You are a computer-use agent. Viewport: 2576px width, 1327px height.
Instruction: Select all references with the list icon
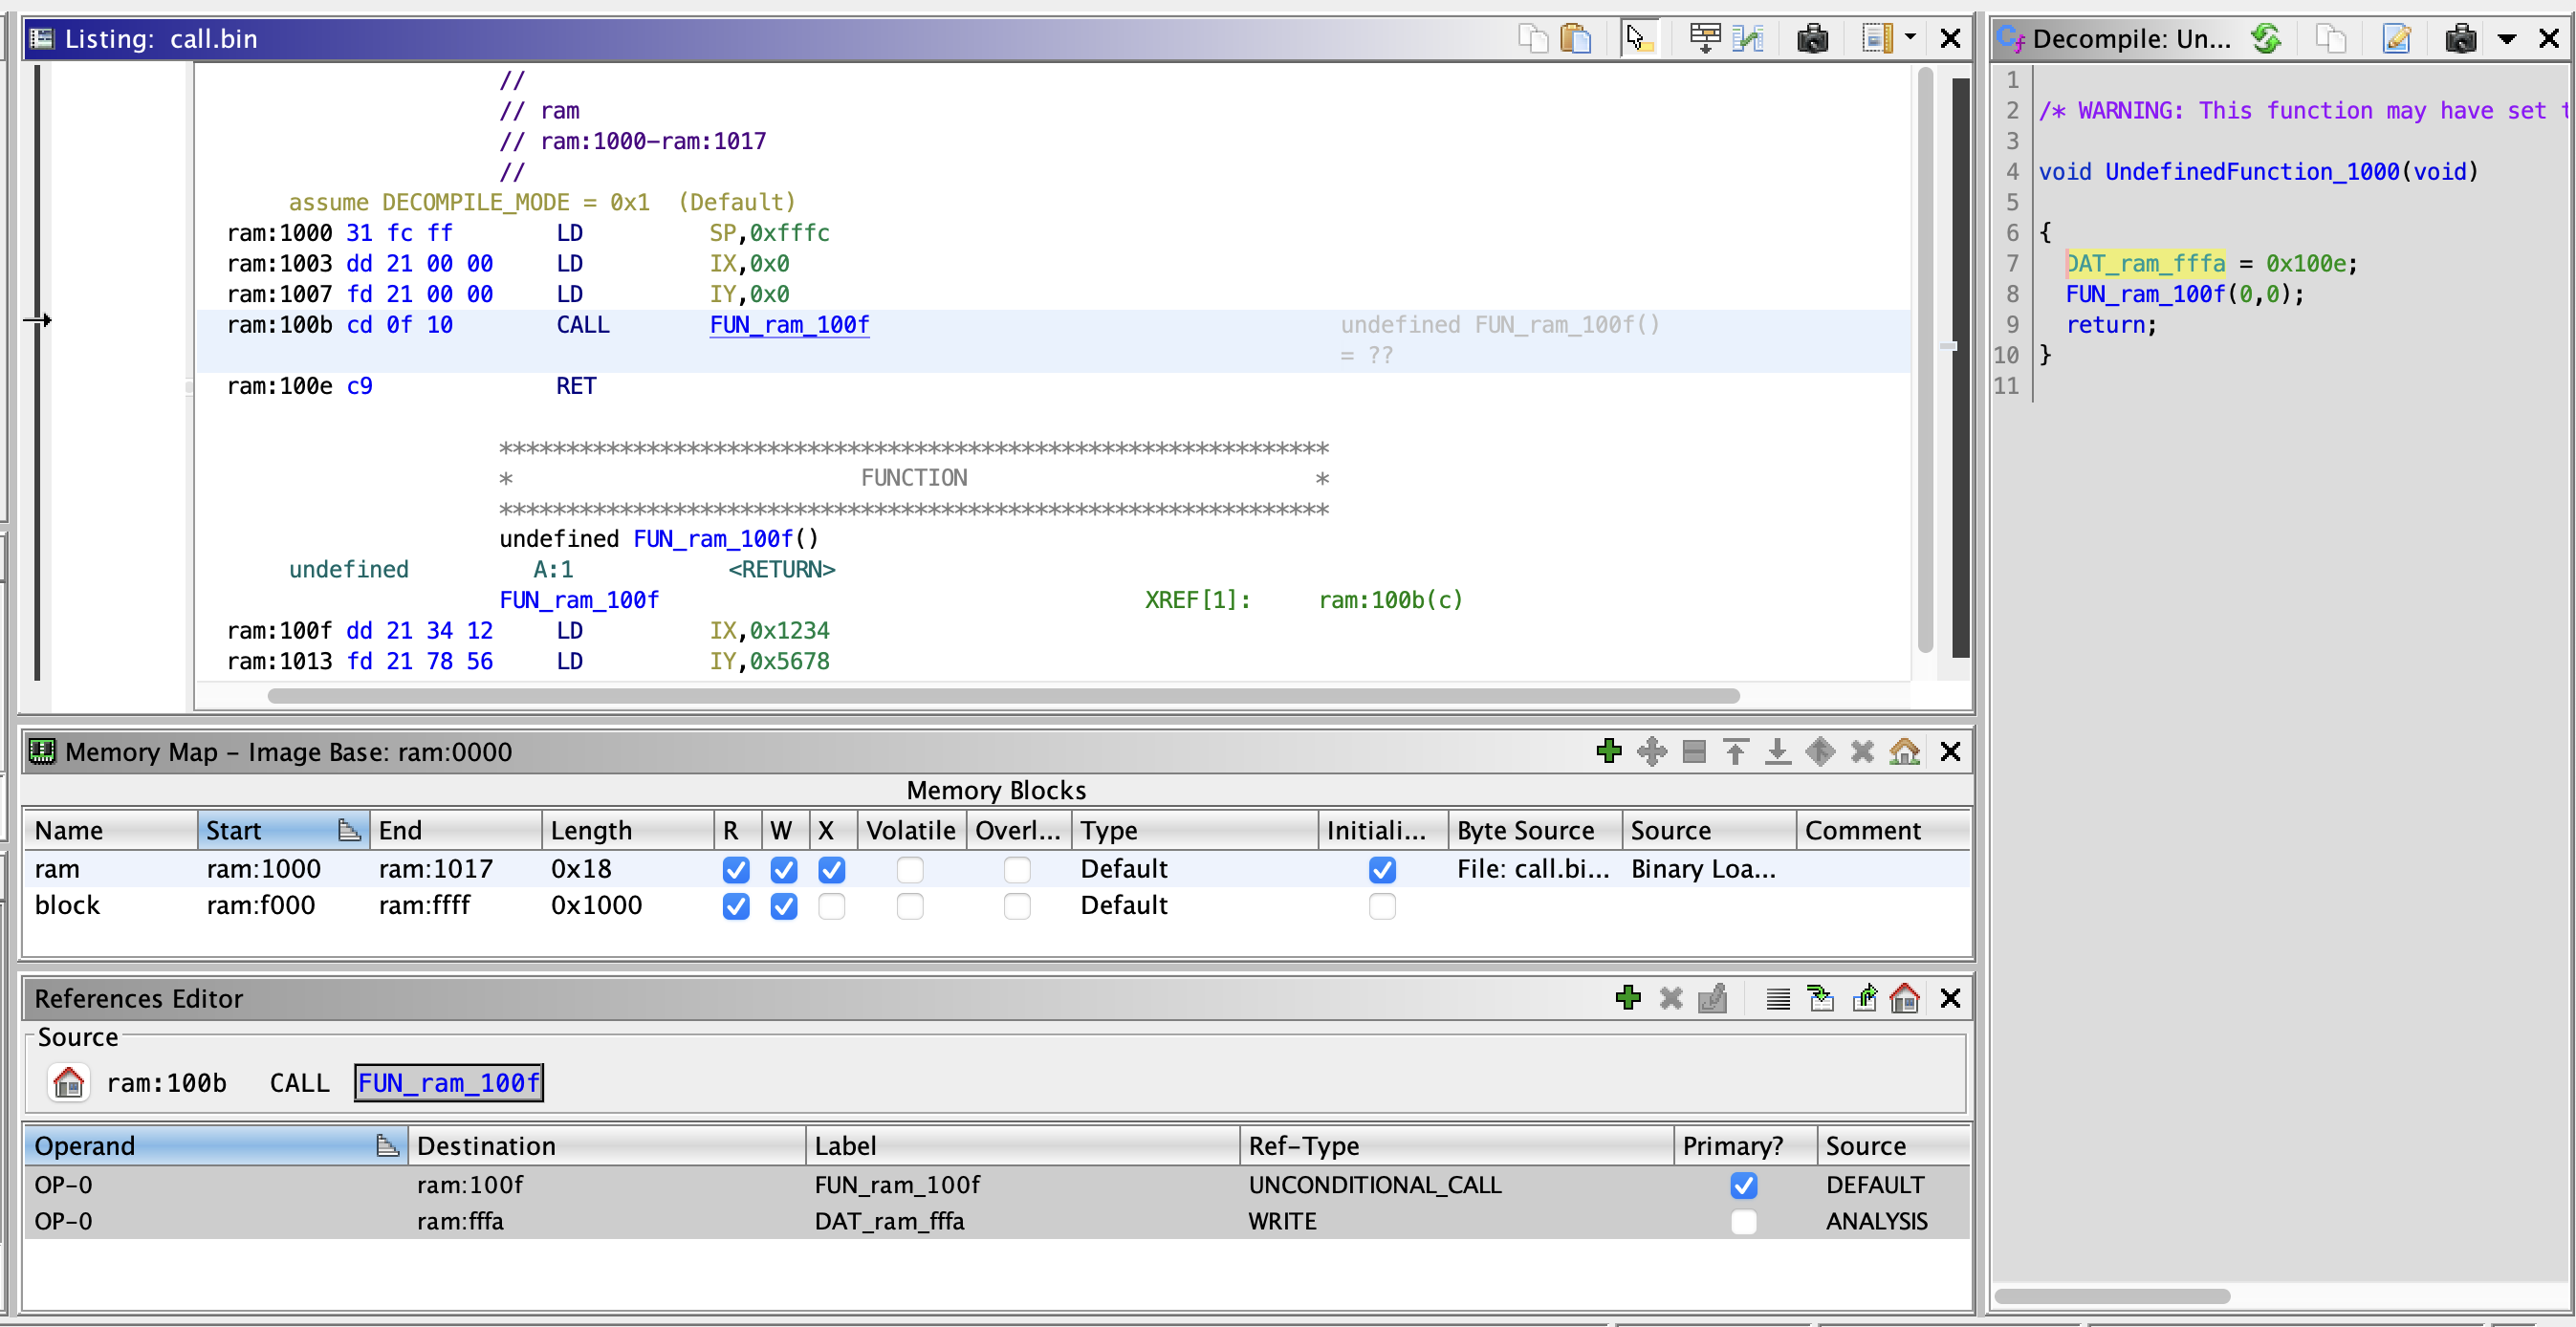click(1777, 997)
